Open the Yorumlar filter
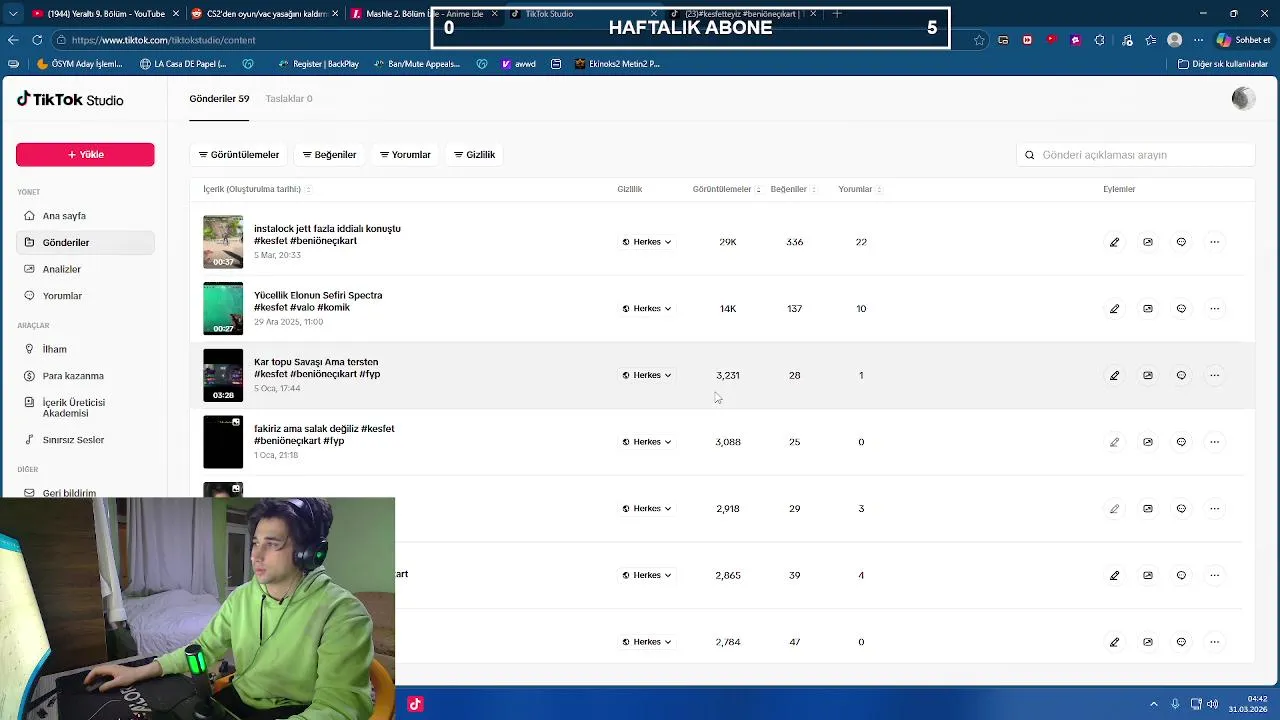 405,155
